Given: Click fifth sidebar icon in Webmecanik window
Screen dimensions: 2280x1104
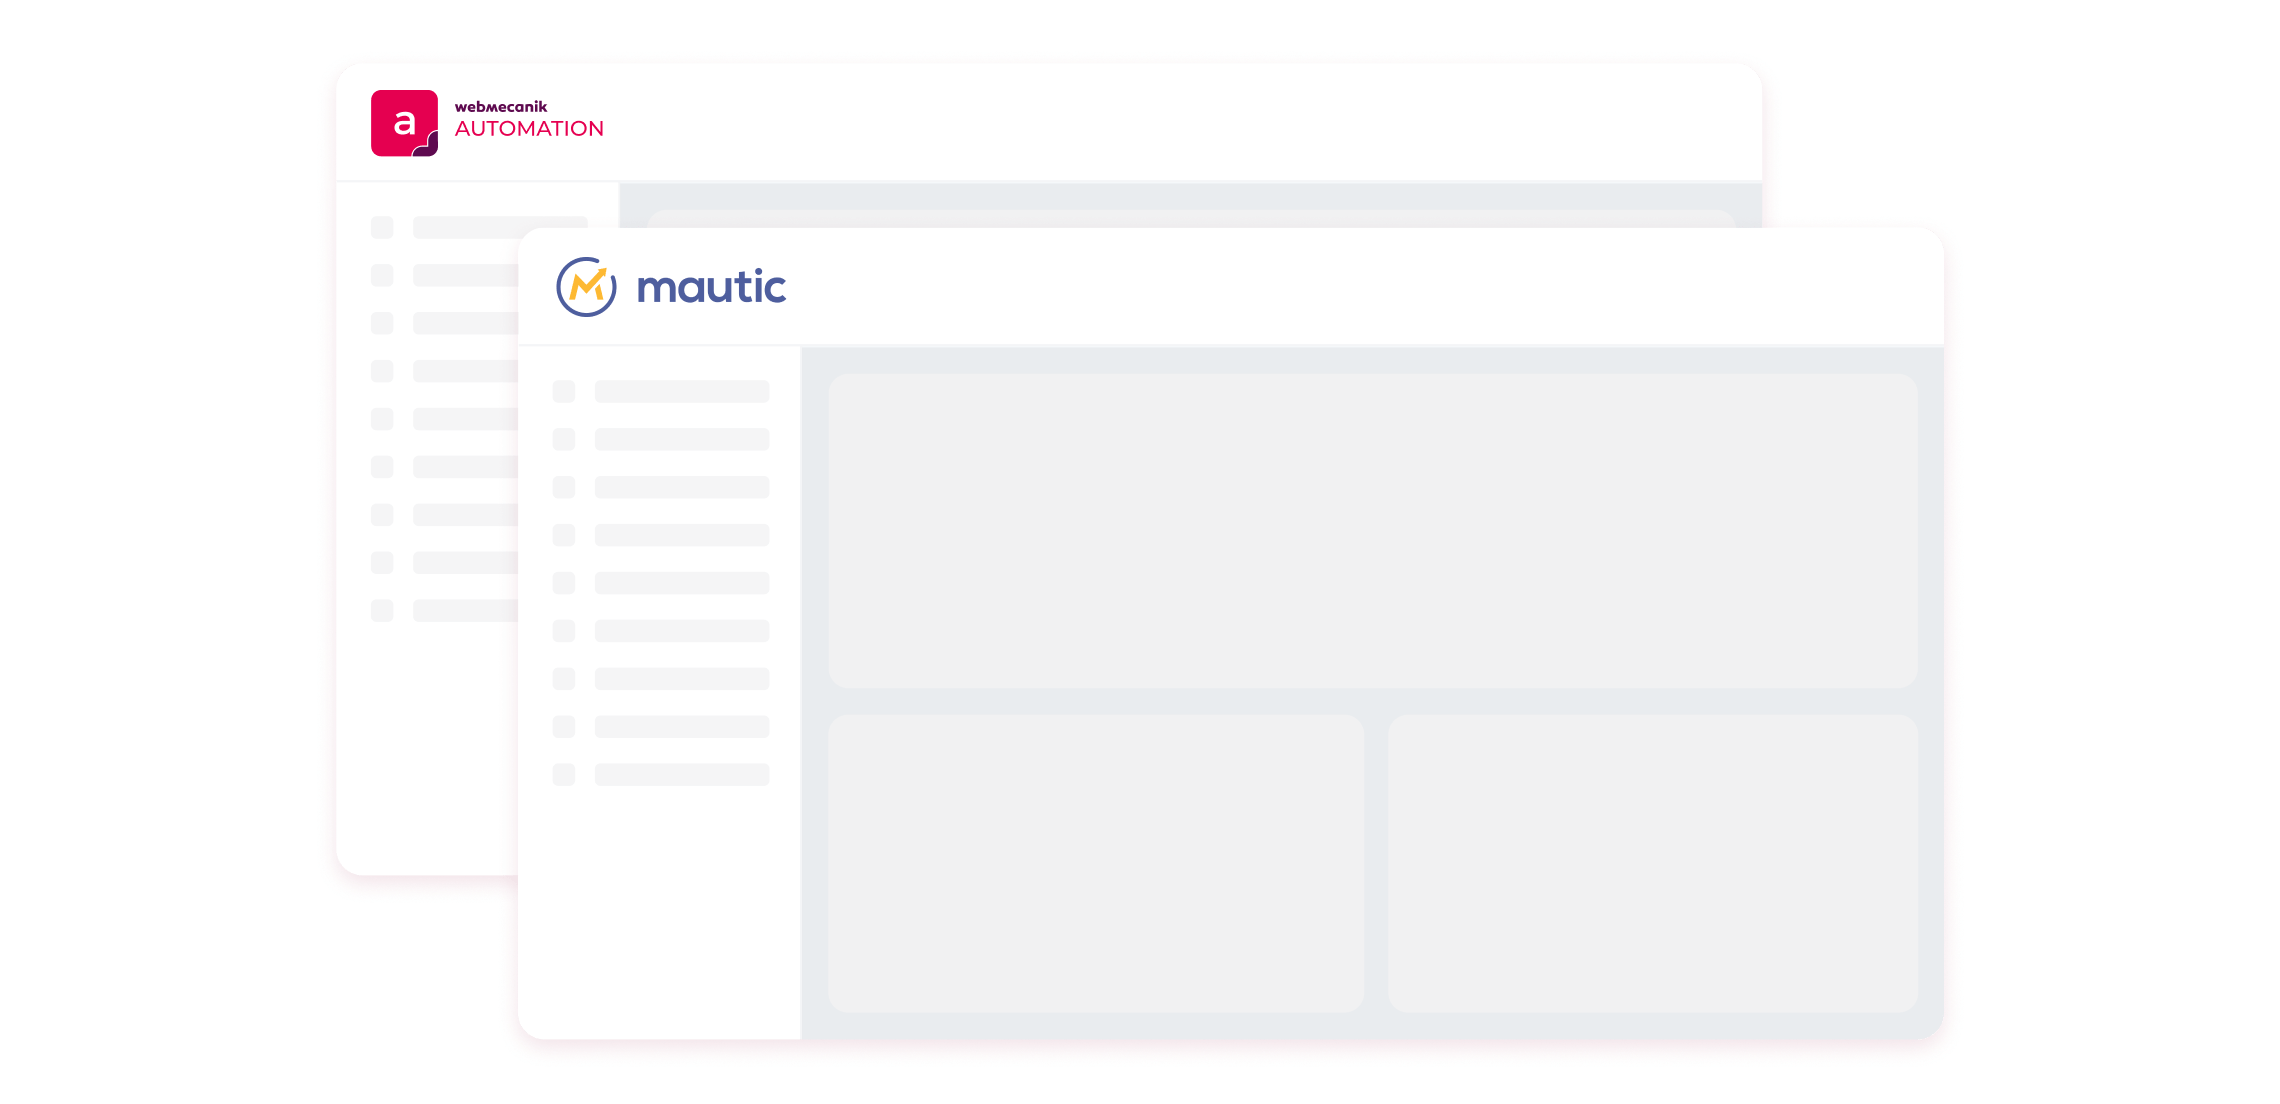Looking at the screenshot, I should click(382, 419).
